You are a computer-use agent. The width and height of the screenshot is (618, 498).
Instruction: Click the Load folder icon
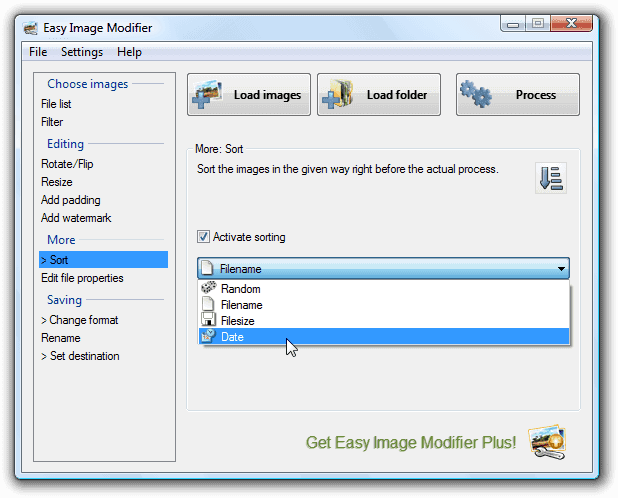click(x=337, y=94)
